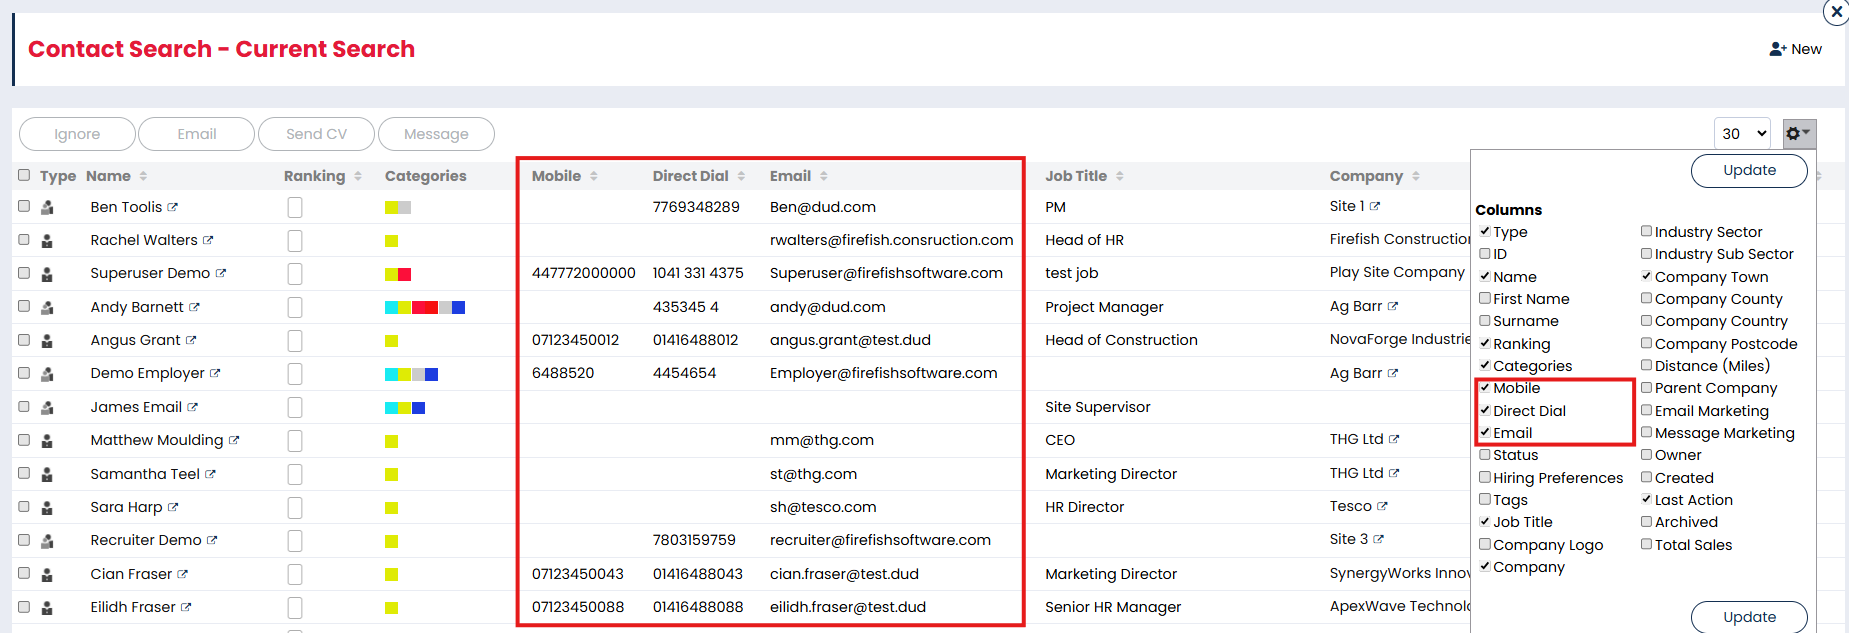Click the Email action button

197,134
